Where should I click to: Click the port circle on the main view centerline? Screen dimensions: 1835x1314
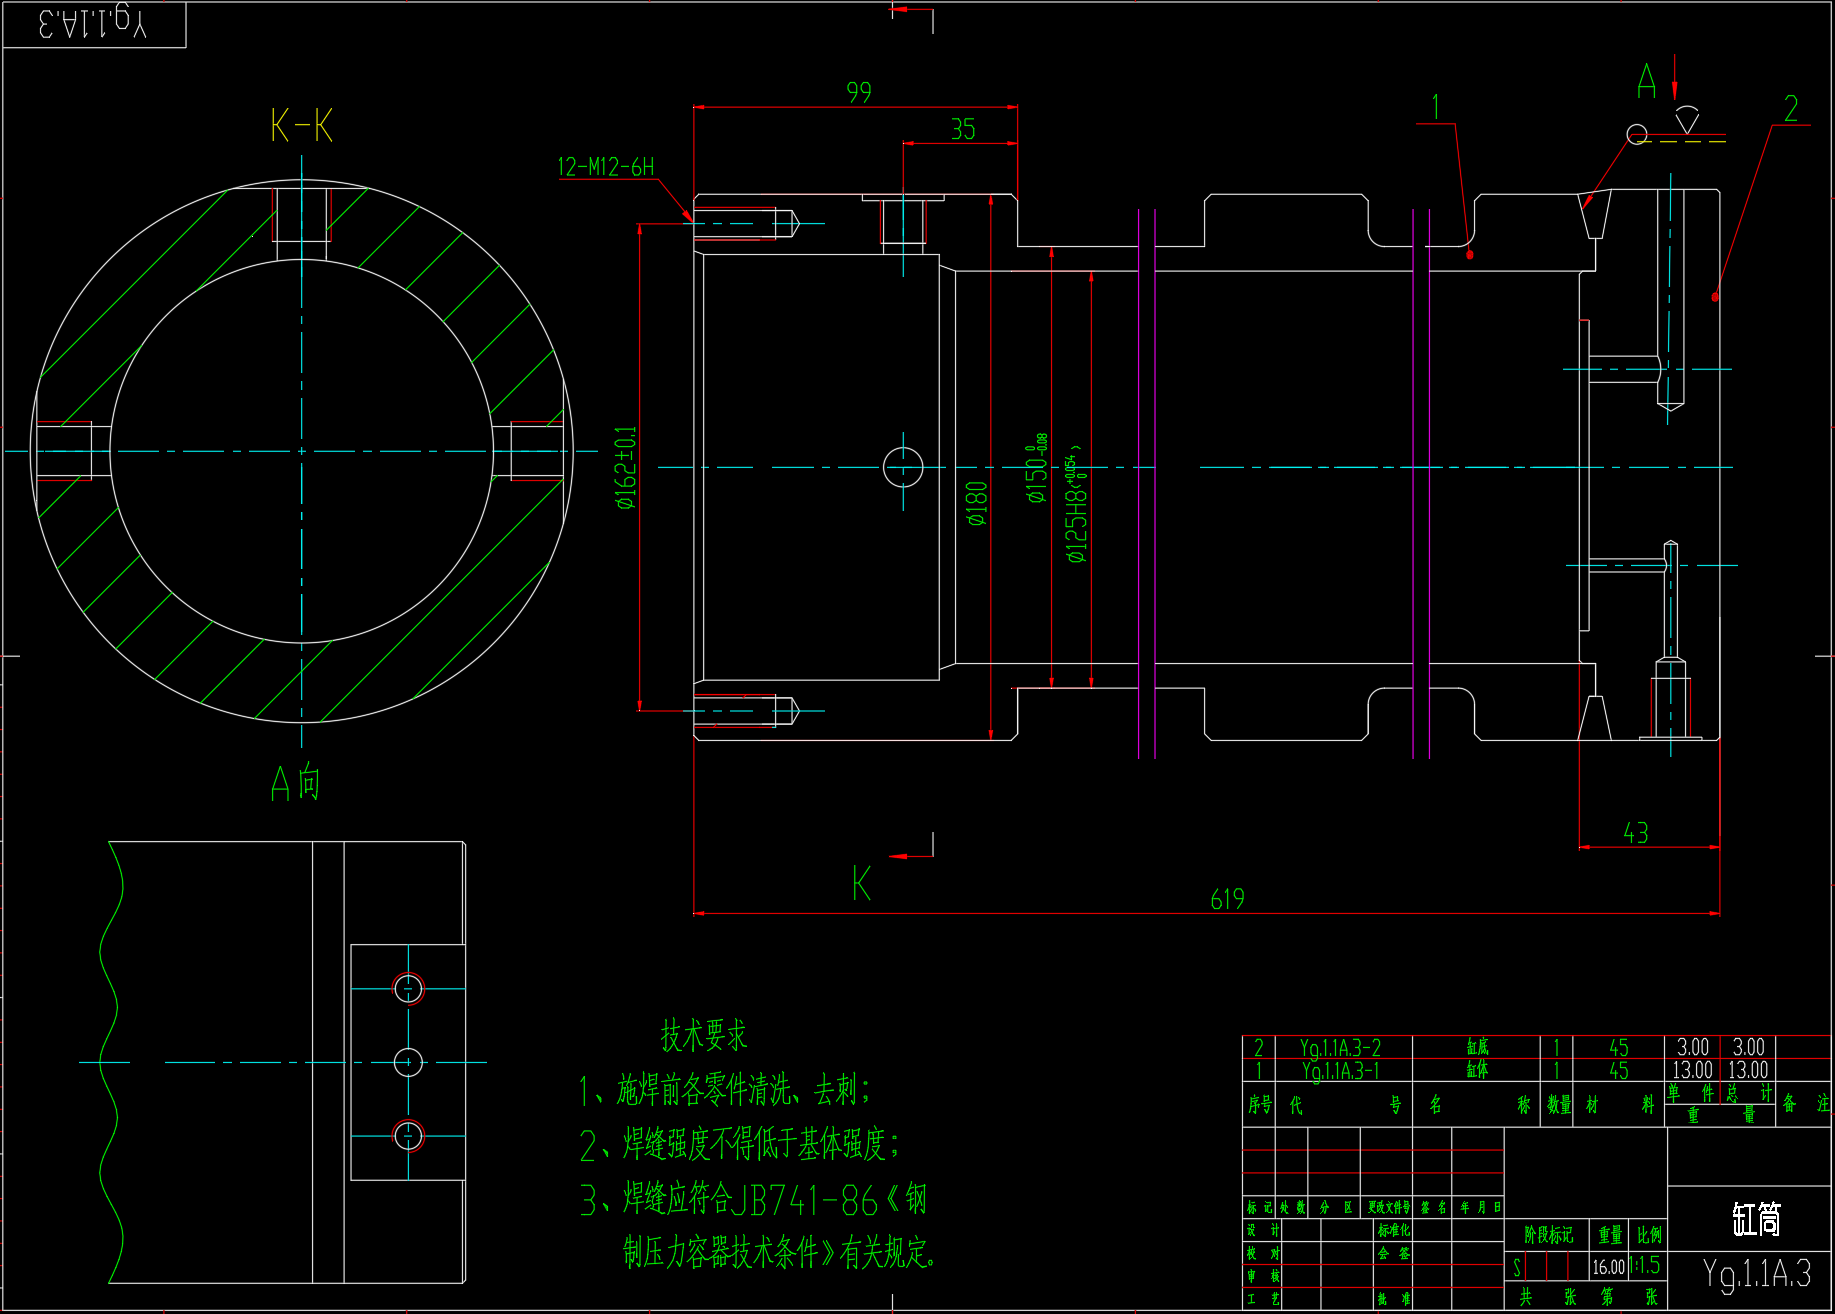coord(903,467)
